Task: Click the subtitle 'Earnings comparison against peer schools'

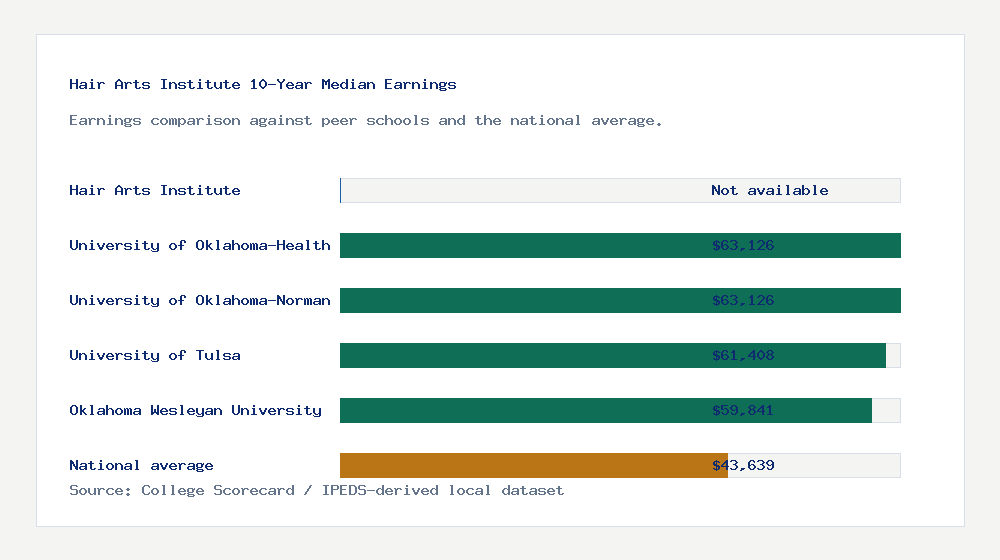Action: 365,121
